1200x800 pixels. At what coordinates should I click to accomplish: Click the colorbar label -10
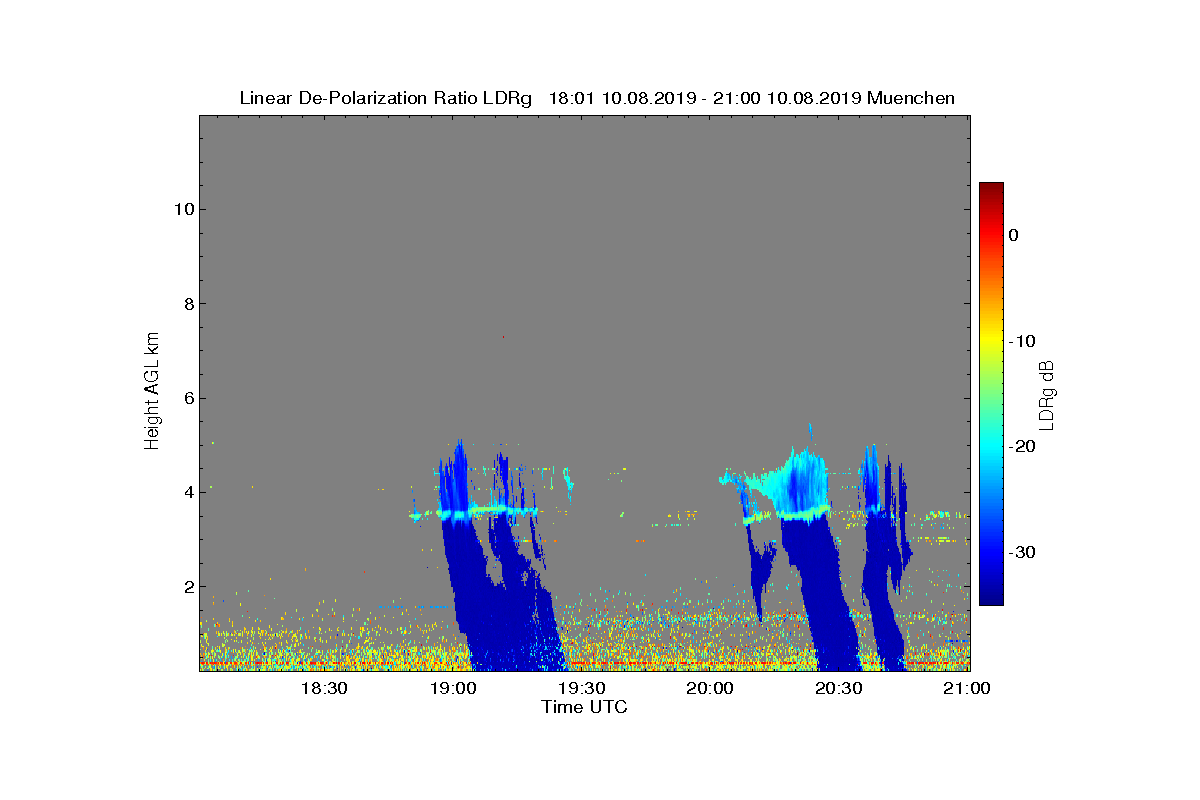click(x=1021, y=341)
